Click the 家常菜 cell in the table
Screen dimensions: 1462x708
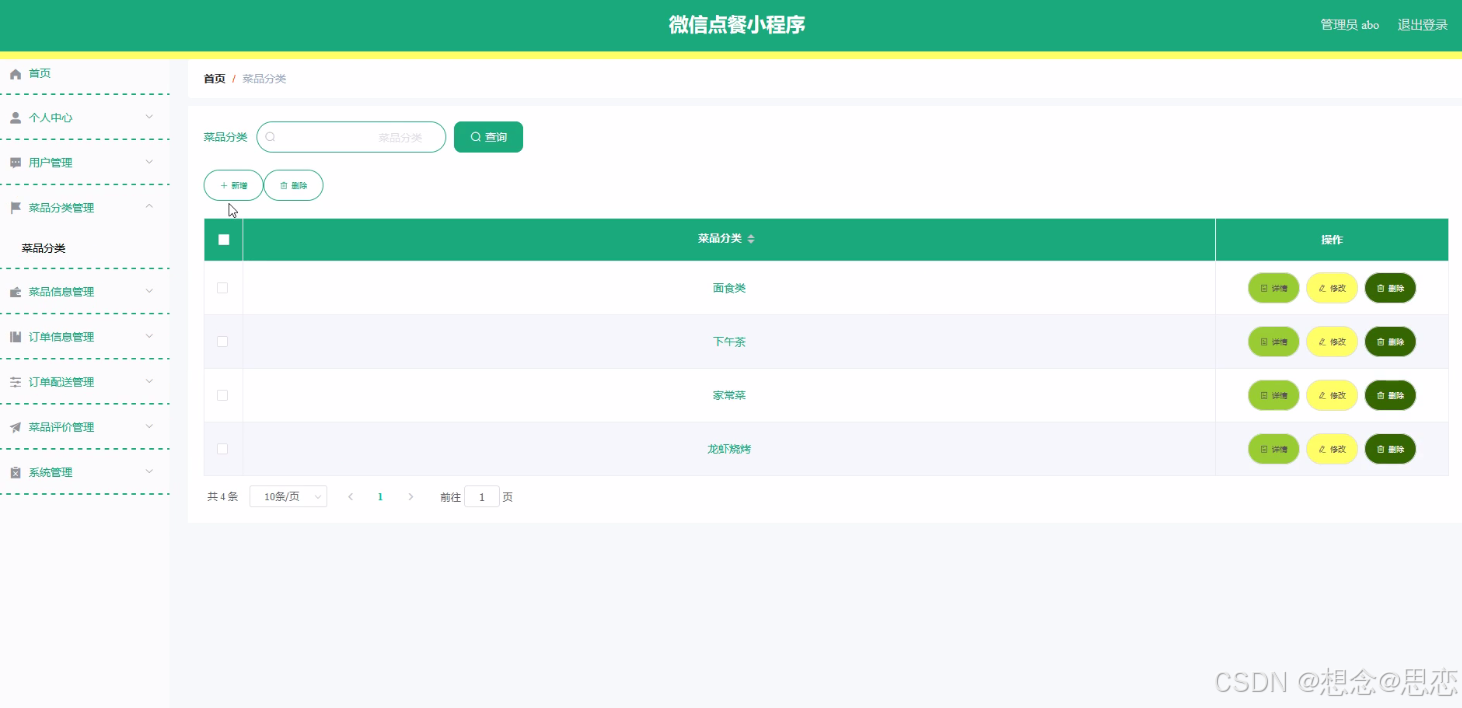click(x=729, y=395)
